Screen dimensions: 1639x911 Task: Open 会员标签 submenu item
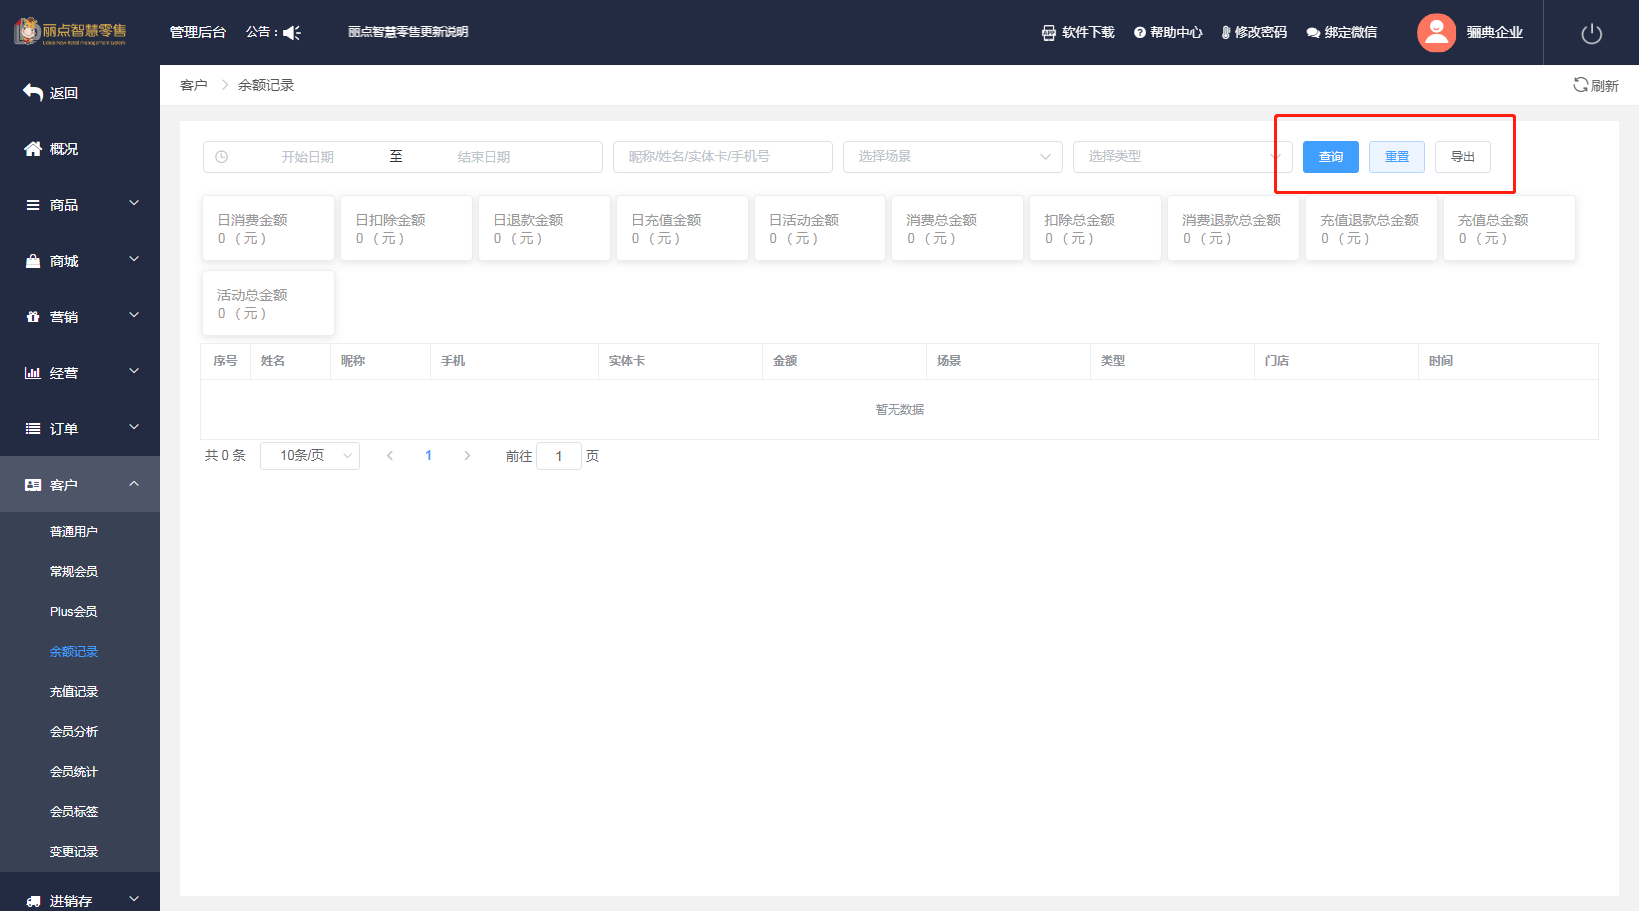click(x=74, y=811)
